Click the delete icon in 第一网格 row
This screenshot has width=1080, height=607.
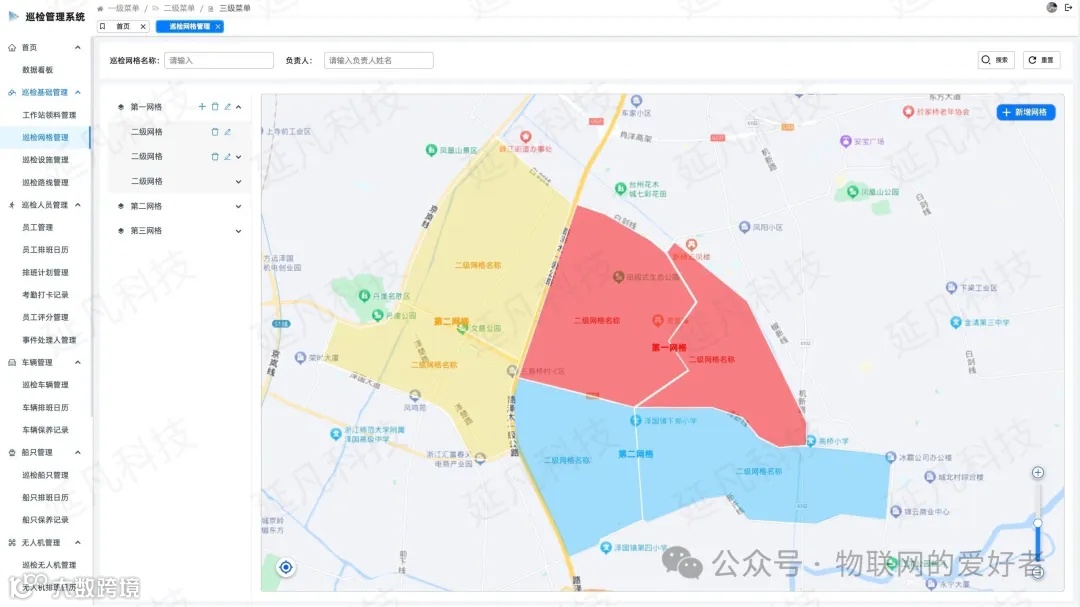(x=215, y=107)
